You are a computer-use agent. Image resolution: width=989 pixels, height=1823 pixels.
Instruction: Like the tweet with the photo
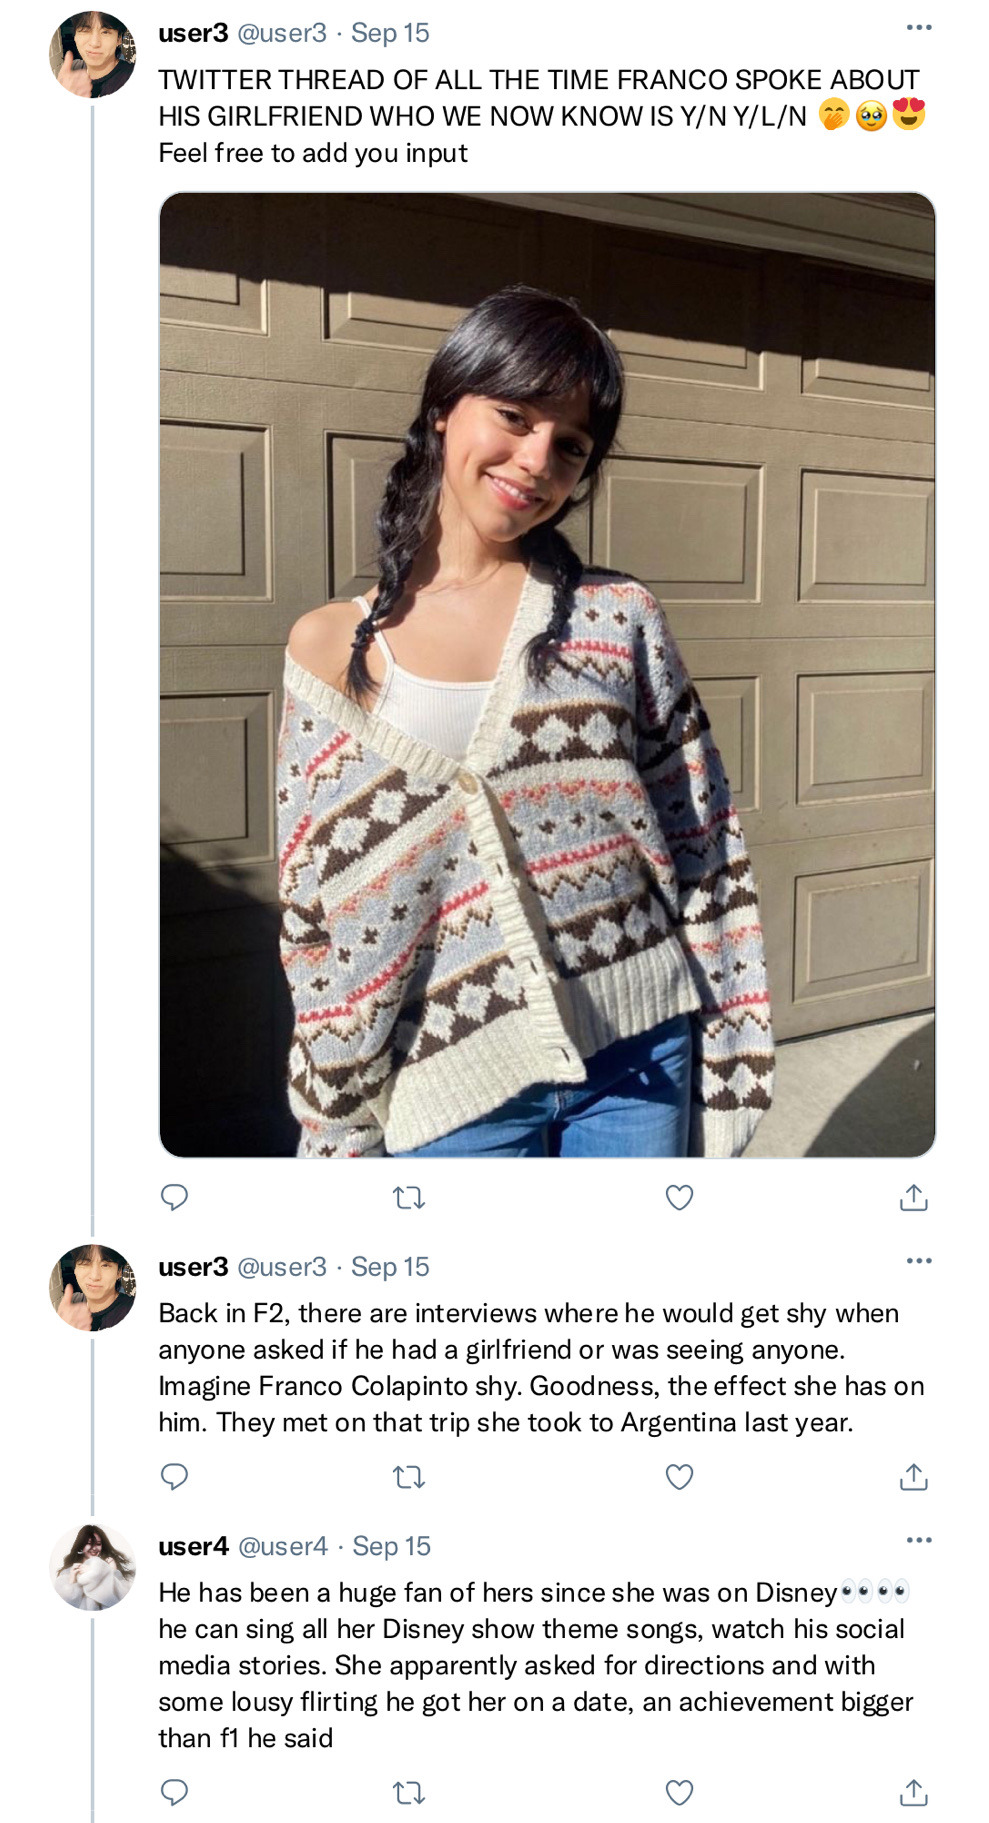point(679,1197)
